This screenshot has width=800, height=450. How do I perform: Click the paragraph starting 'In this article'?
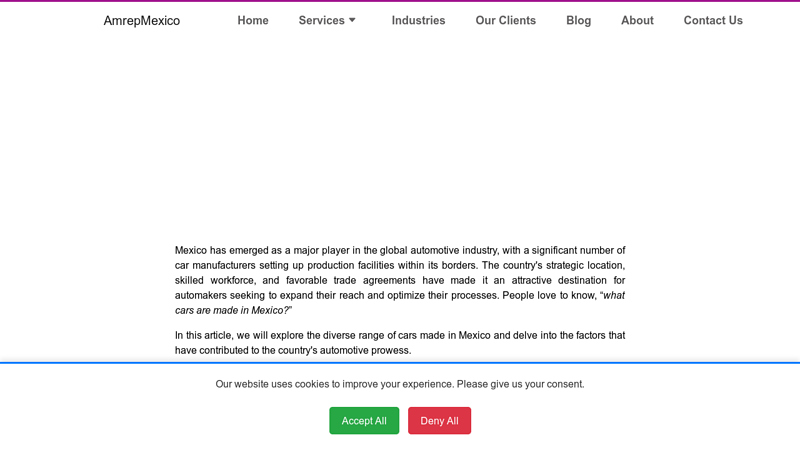(400, 343)
